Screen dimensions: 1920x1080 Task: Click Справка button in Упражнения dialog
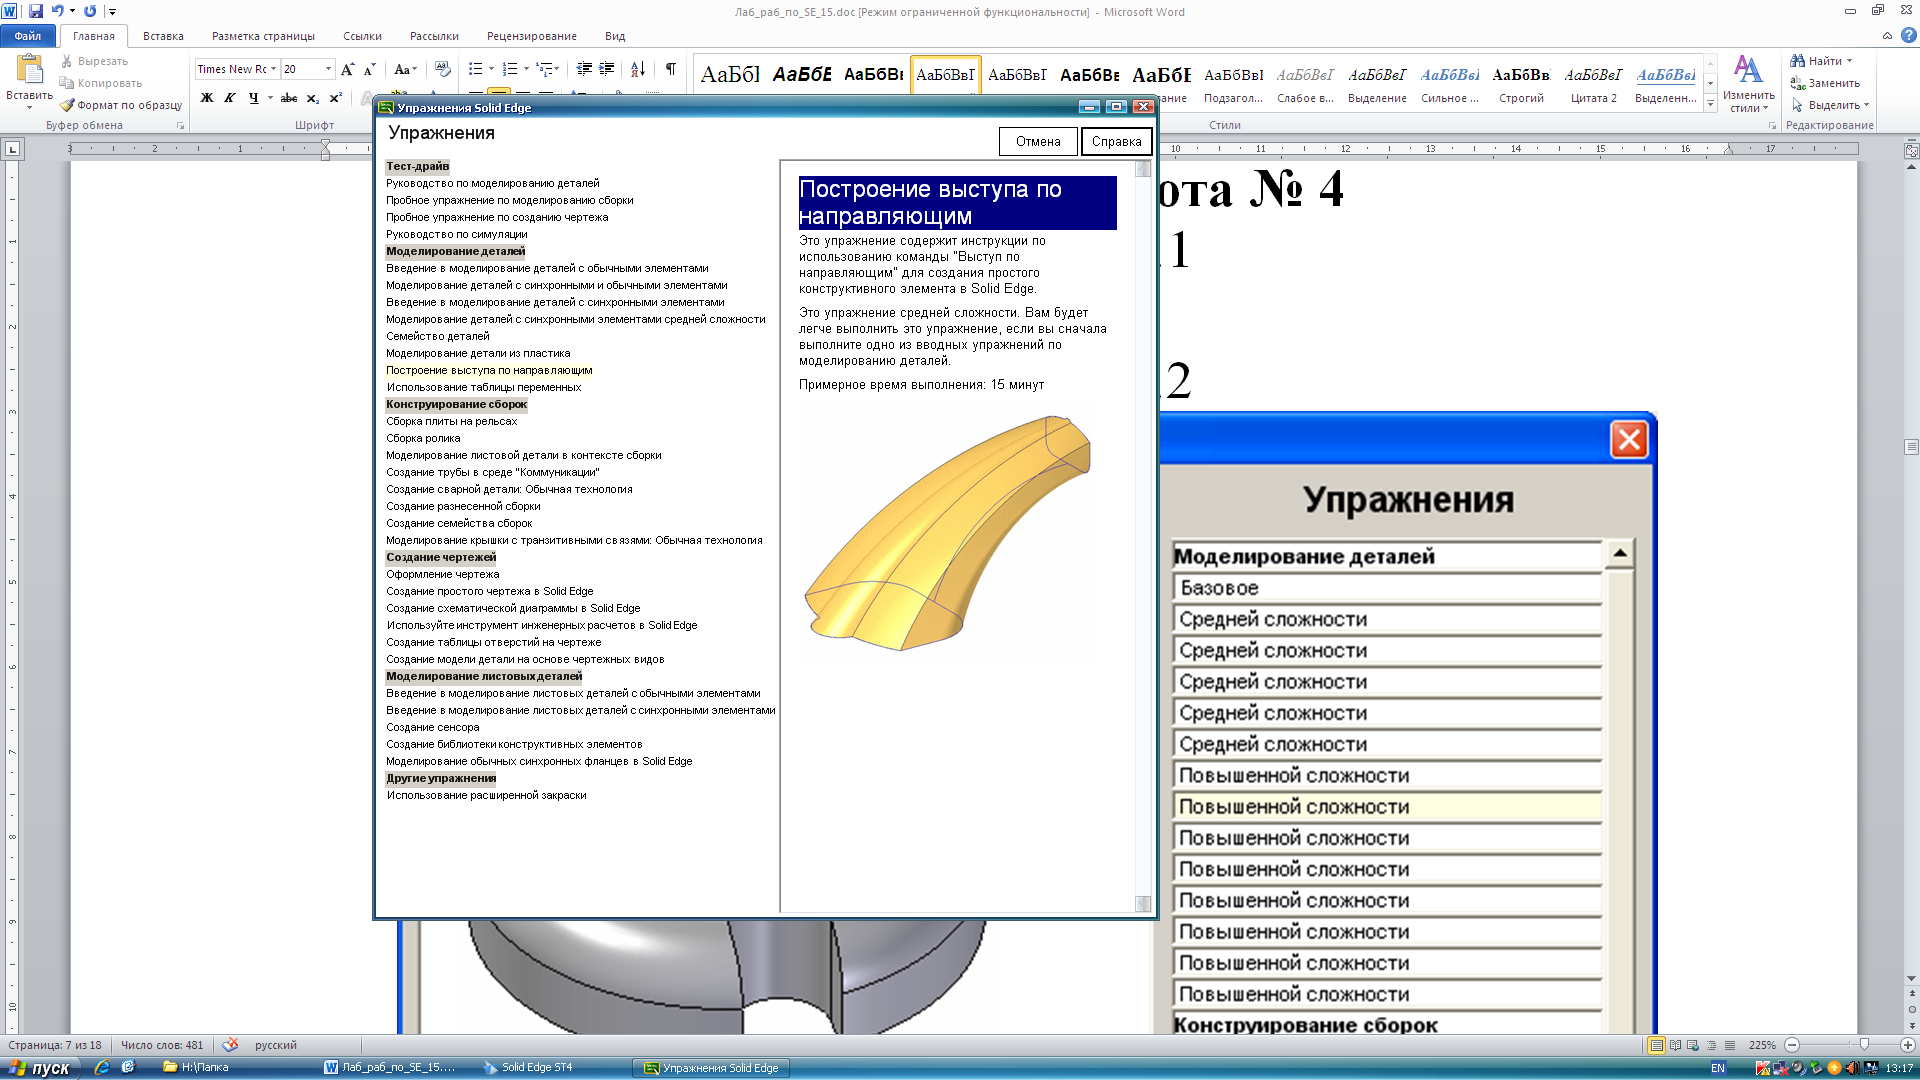[1116, 142]
